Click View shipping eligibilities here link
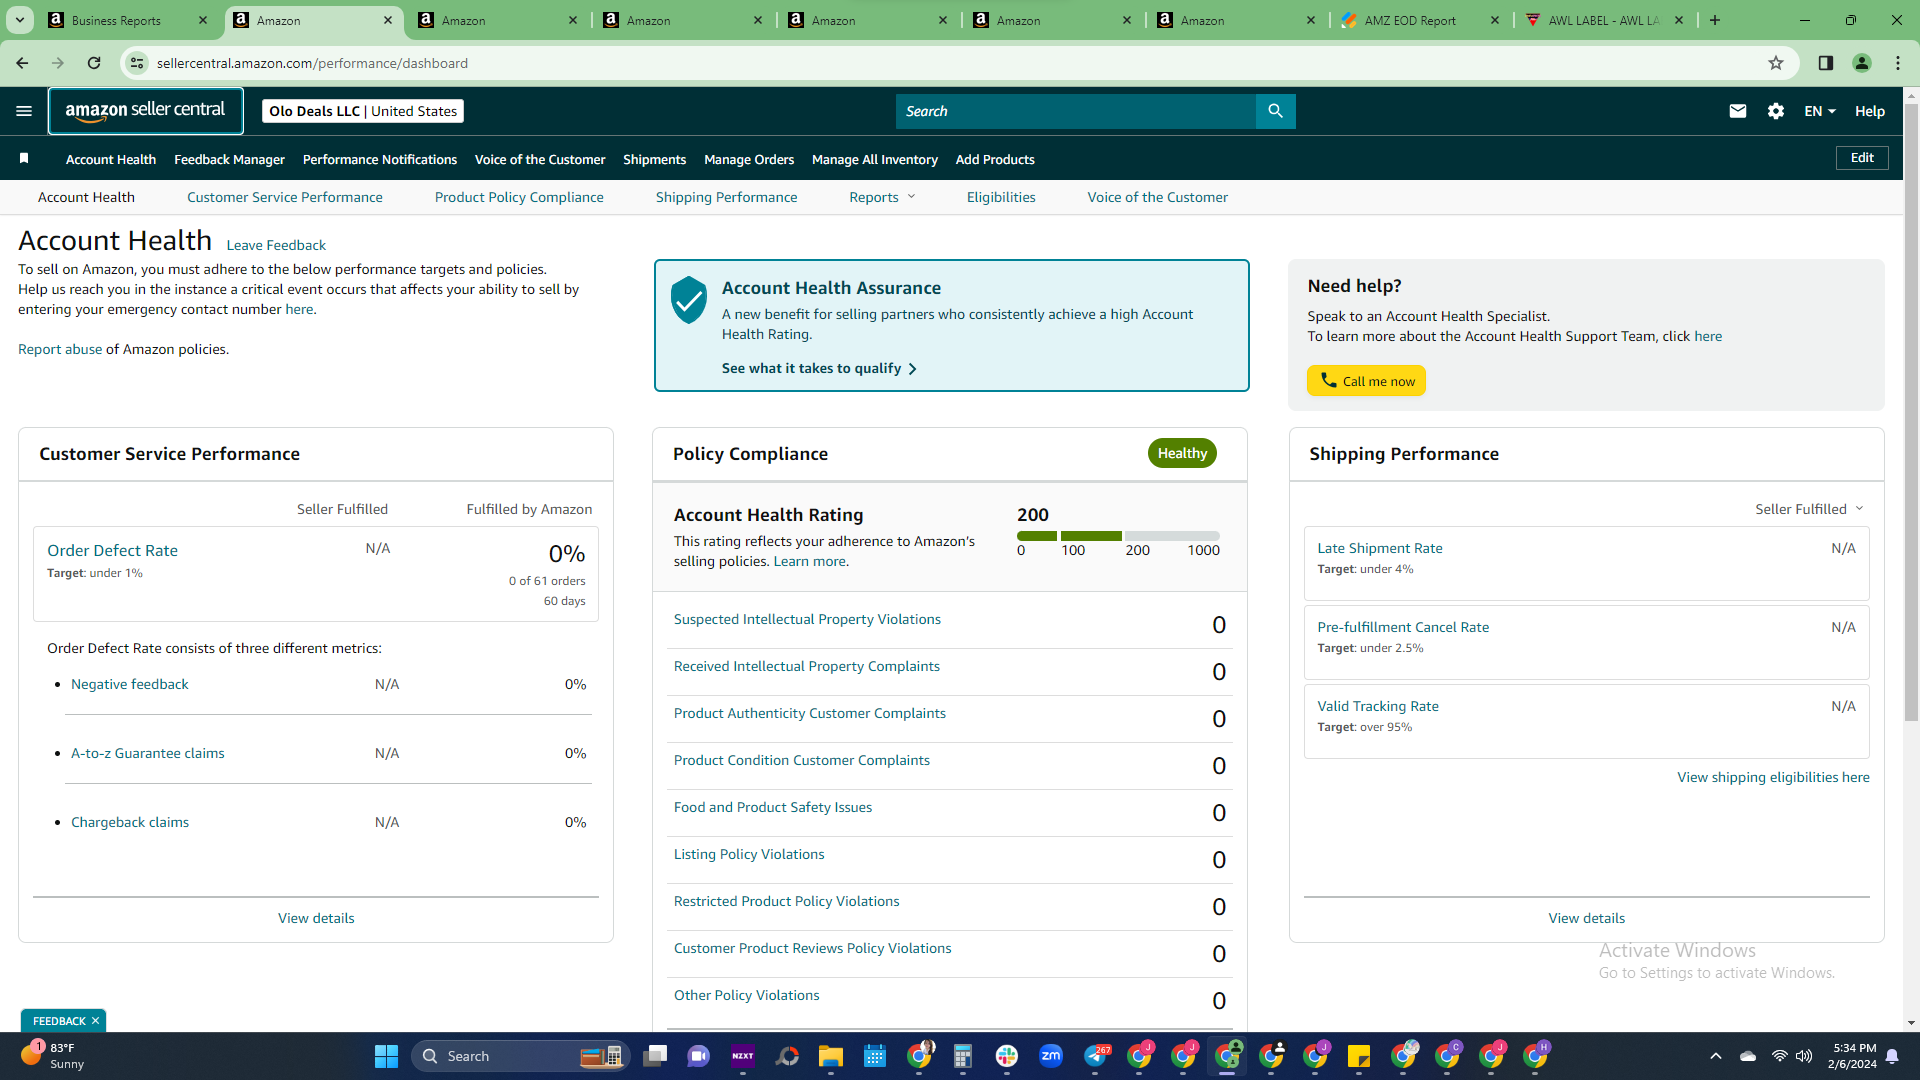Image resolution: width=1920 pixels, height=1080 pixels. (x=1773, y=777)
